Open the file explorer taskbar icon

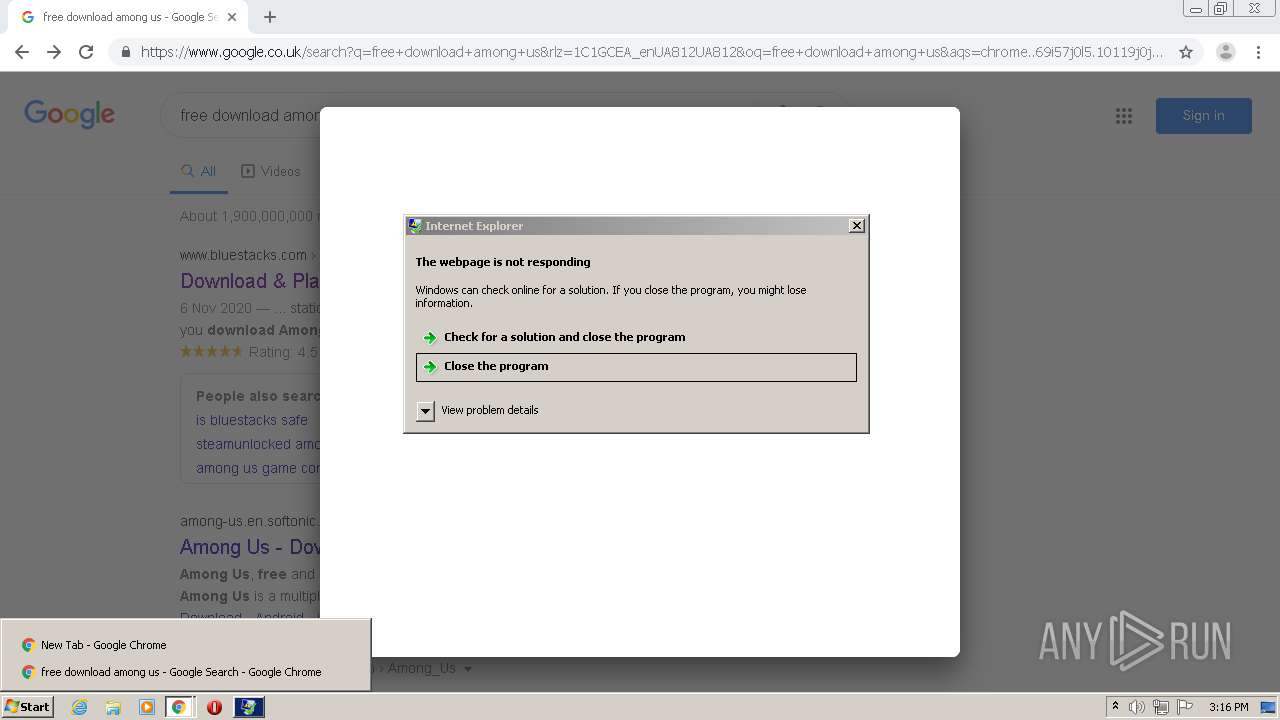(113, 707)
